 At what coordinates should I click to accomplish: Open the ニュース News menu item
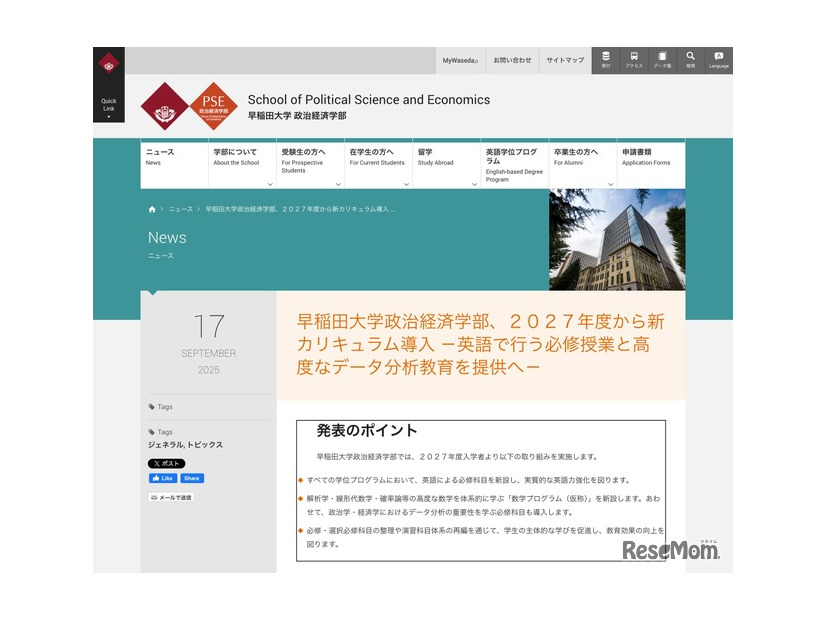[174, 164]
